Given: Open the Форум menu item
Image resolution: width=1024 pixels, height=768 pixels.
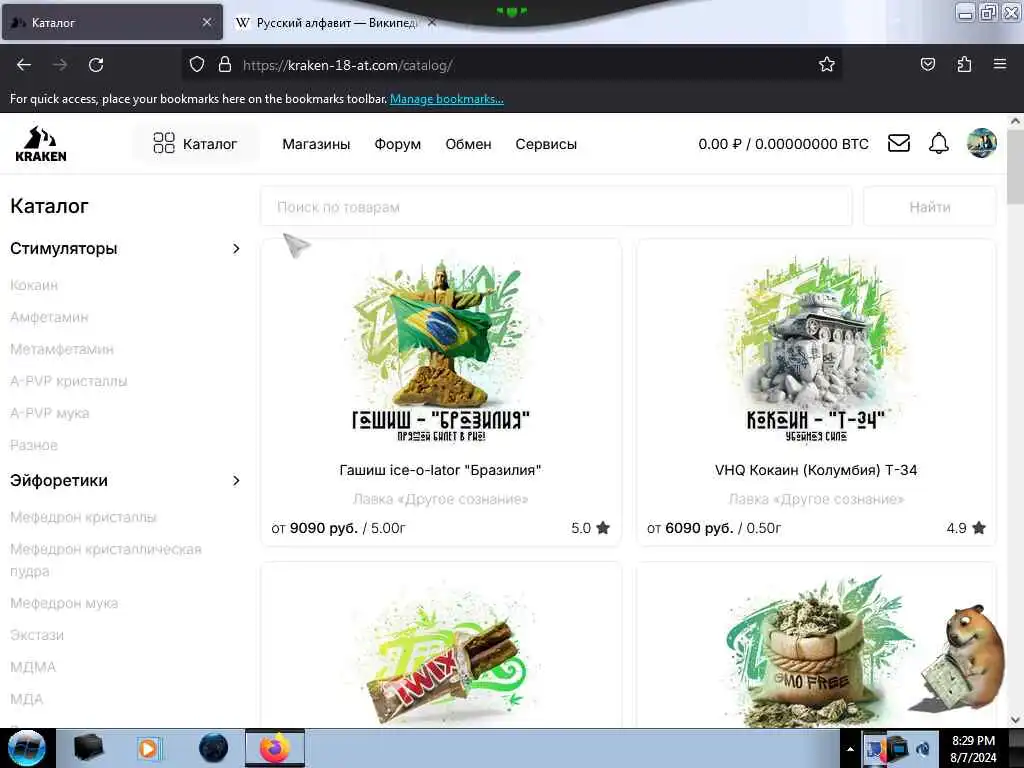Looking at the screenshot, I should tap(398, 144).
